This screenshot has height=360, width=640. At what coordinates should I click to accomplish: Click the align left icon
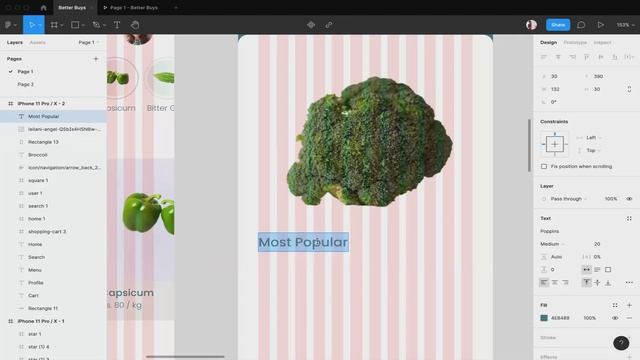[x=544, y=57]
